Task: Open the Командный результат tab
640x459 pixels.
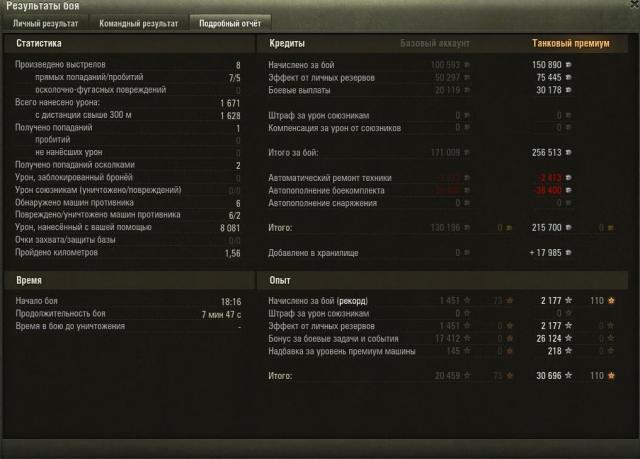Action: (x=138, y=24)
